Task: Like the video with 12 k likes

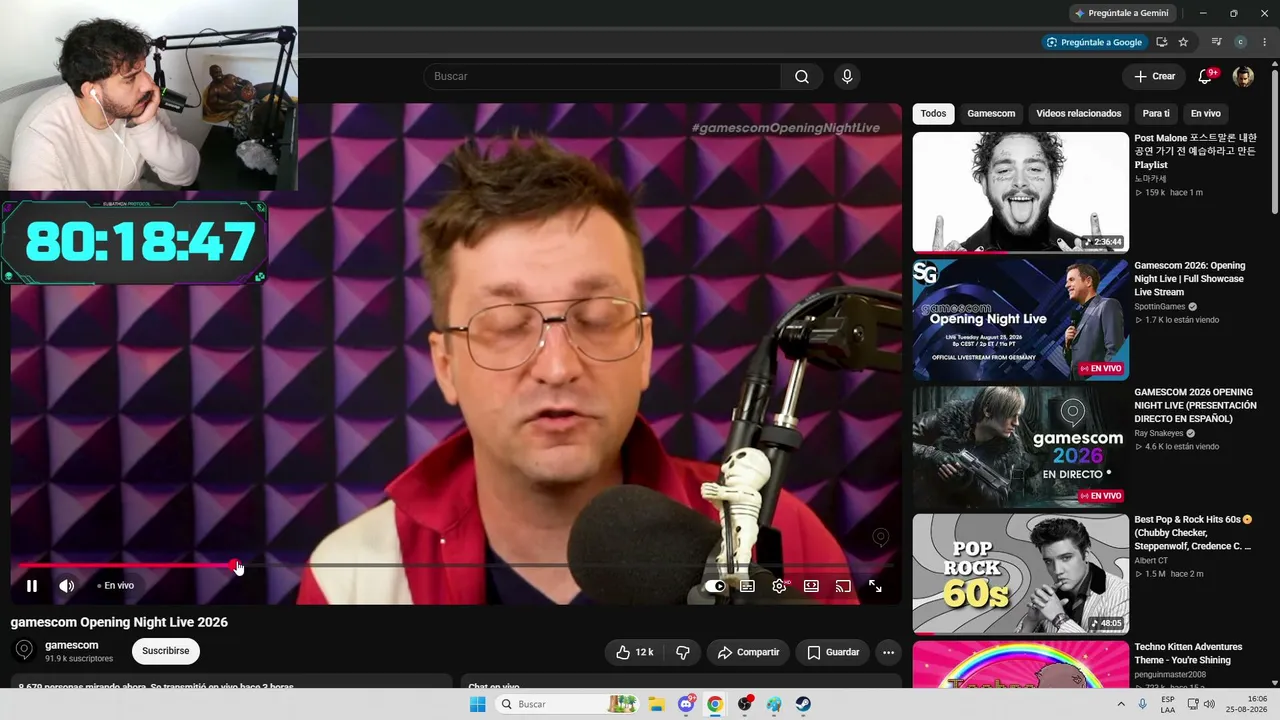Action: [x=635, y=652]
